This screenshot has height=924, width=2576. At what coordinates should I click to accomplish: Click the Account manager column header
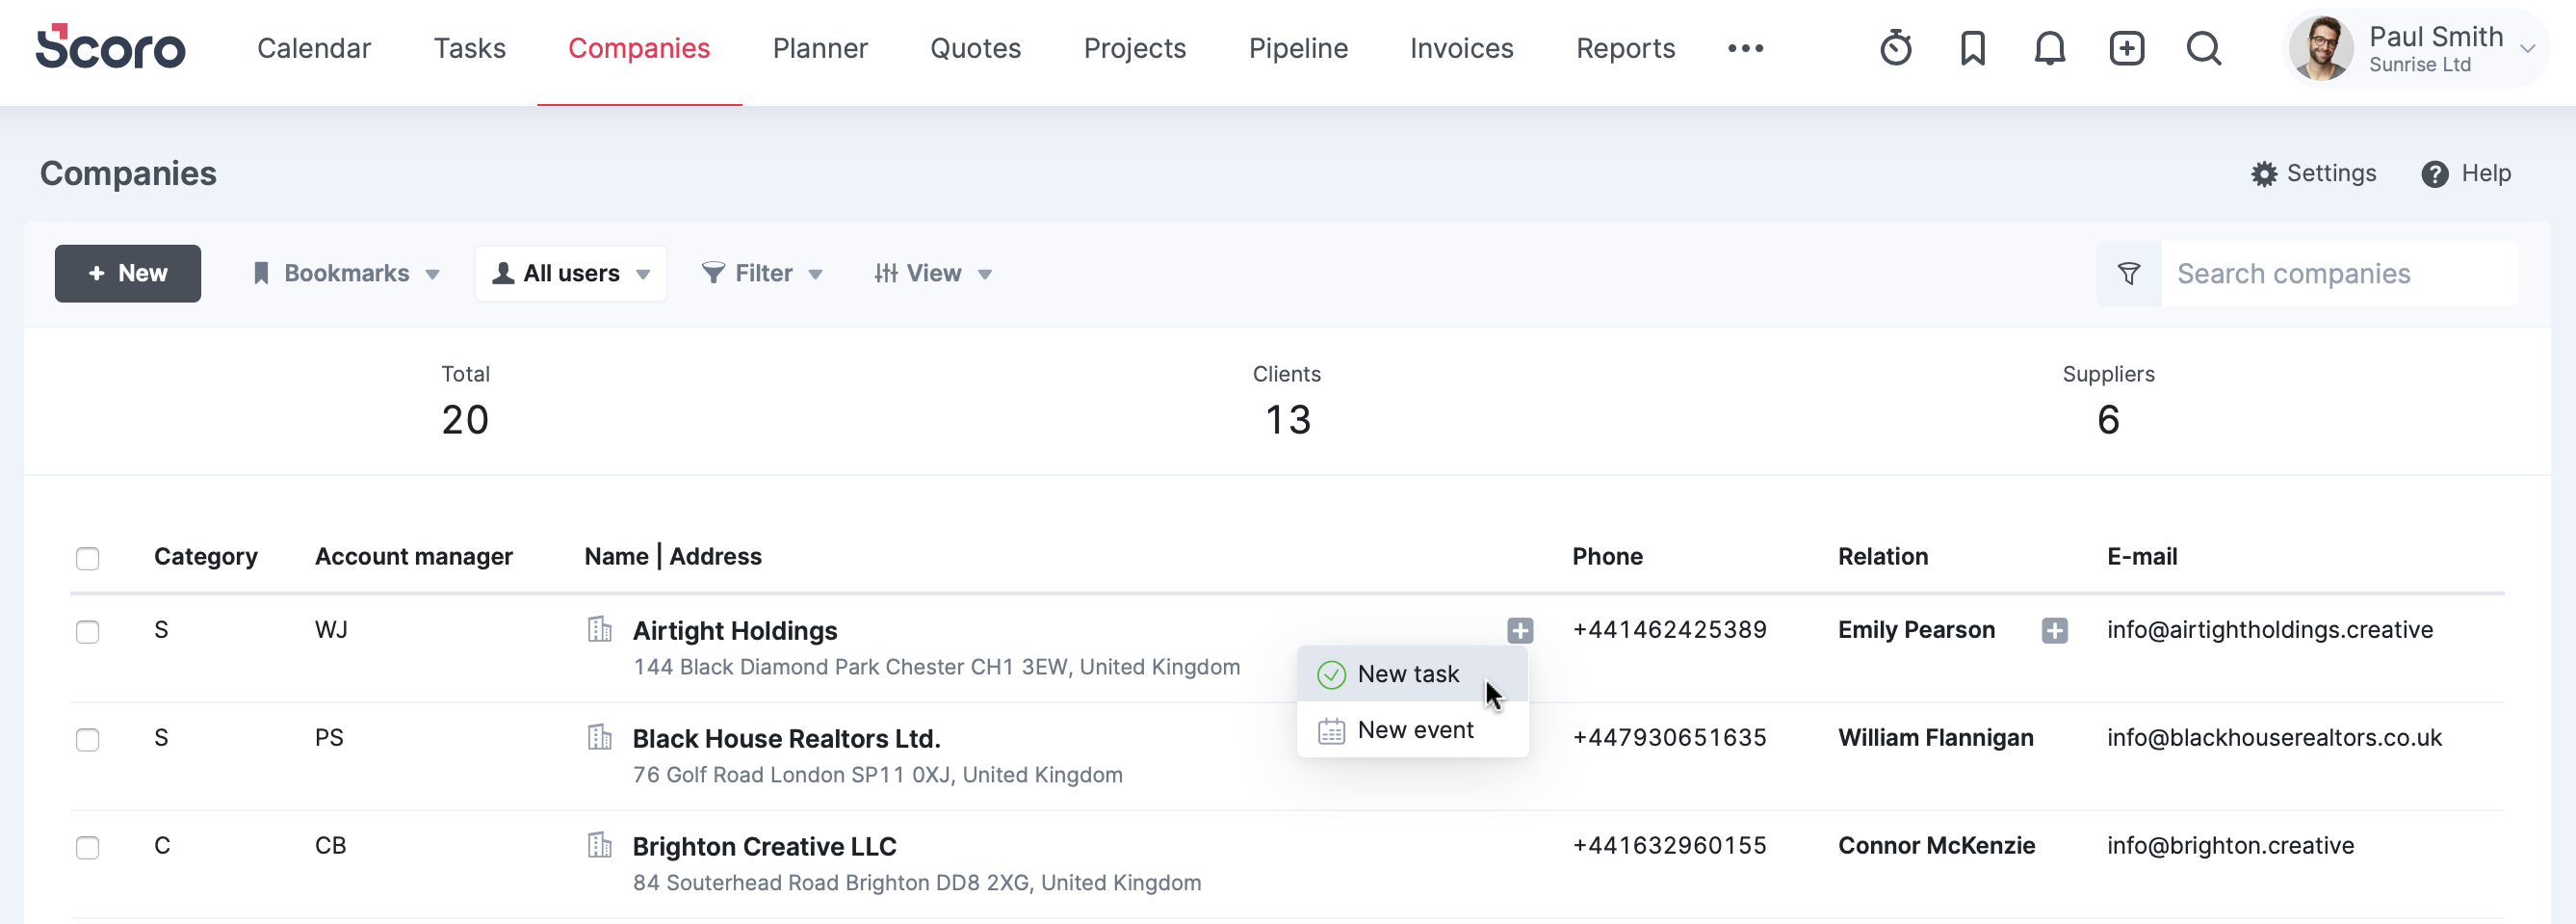(413, 557)
